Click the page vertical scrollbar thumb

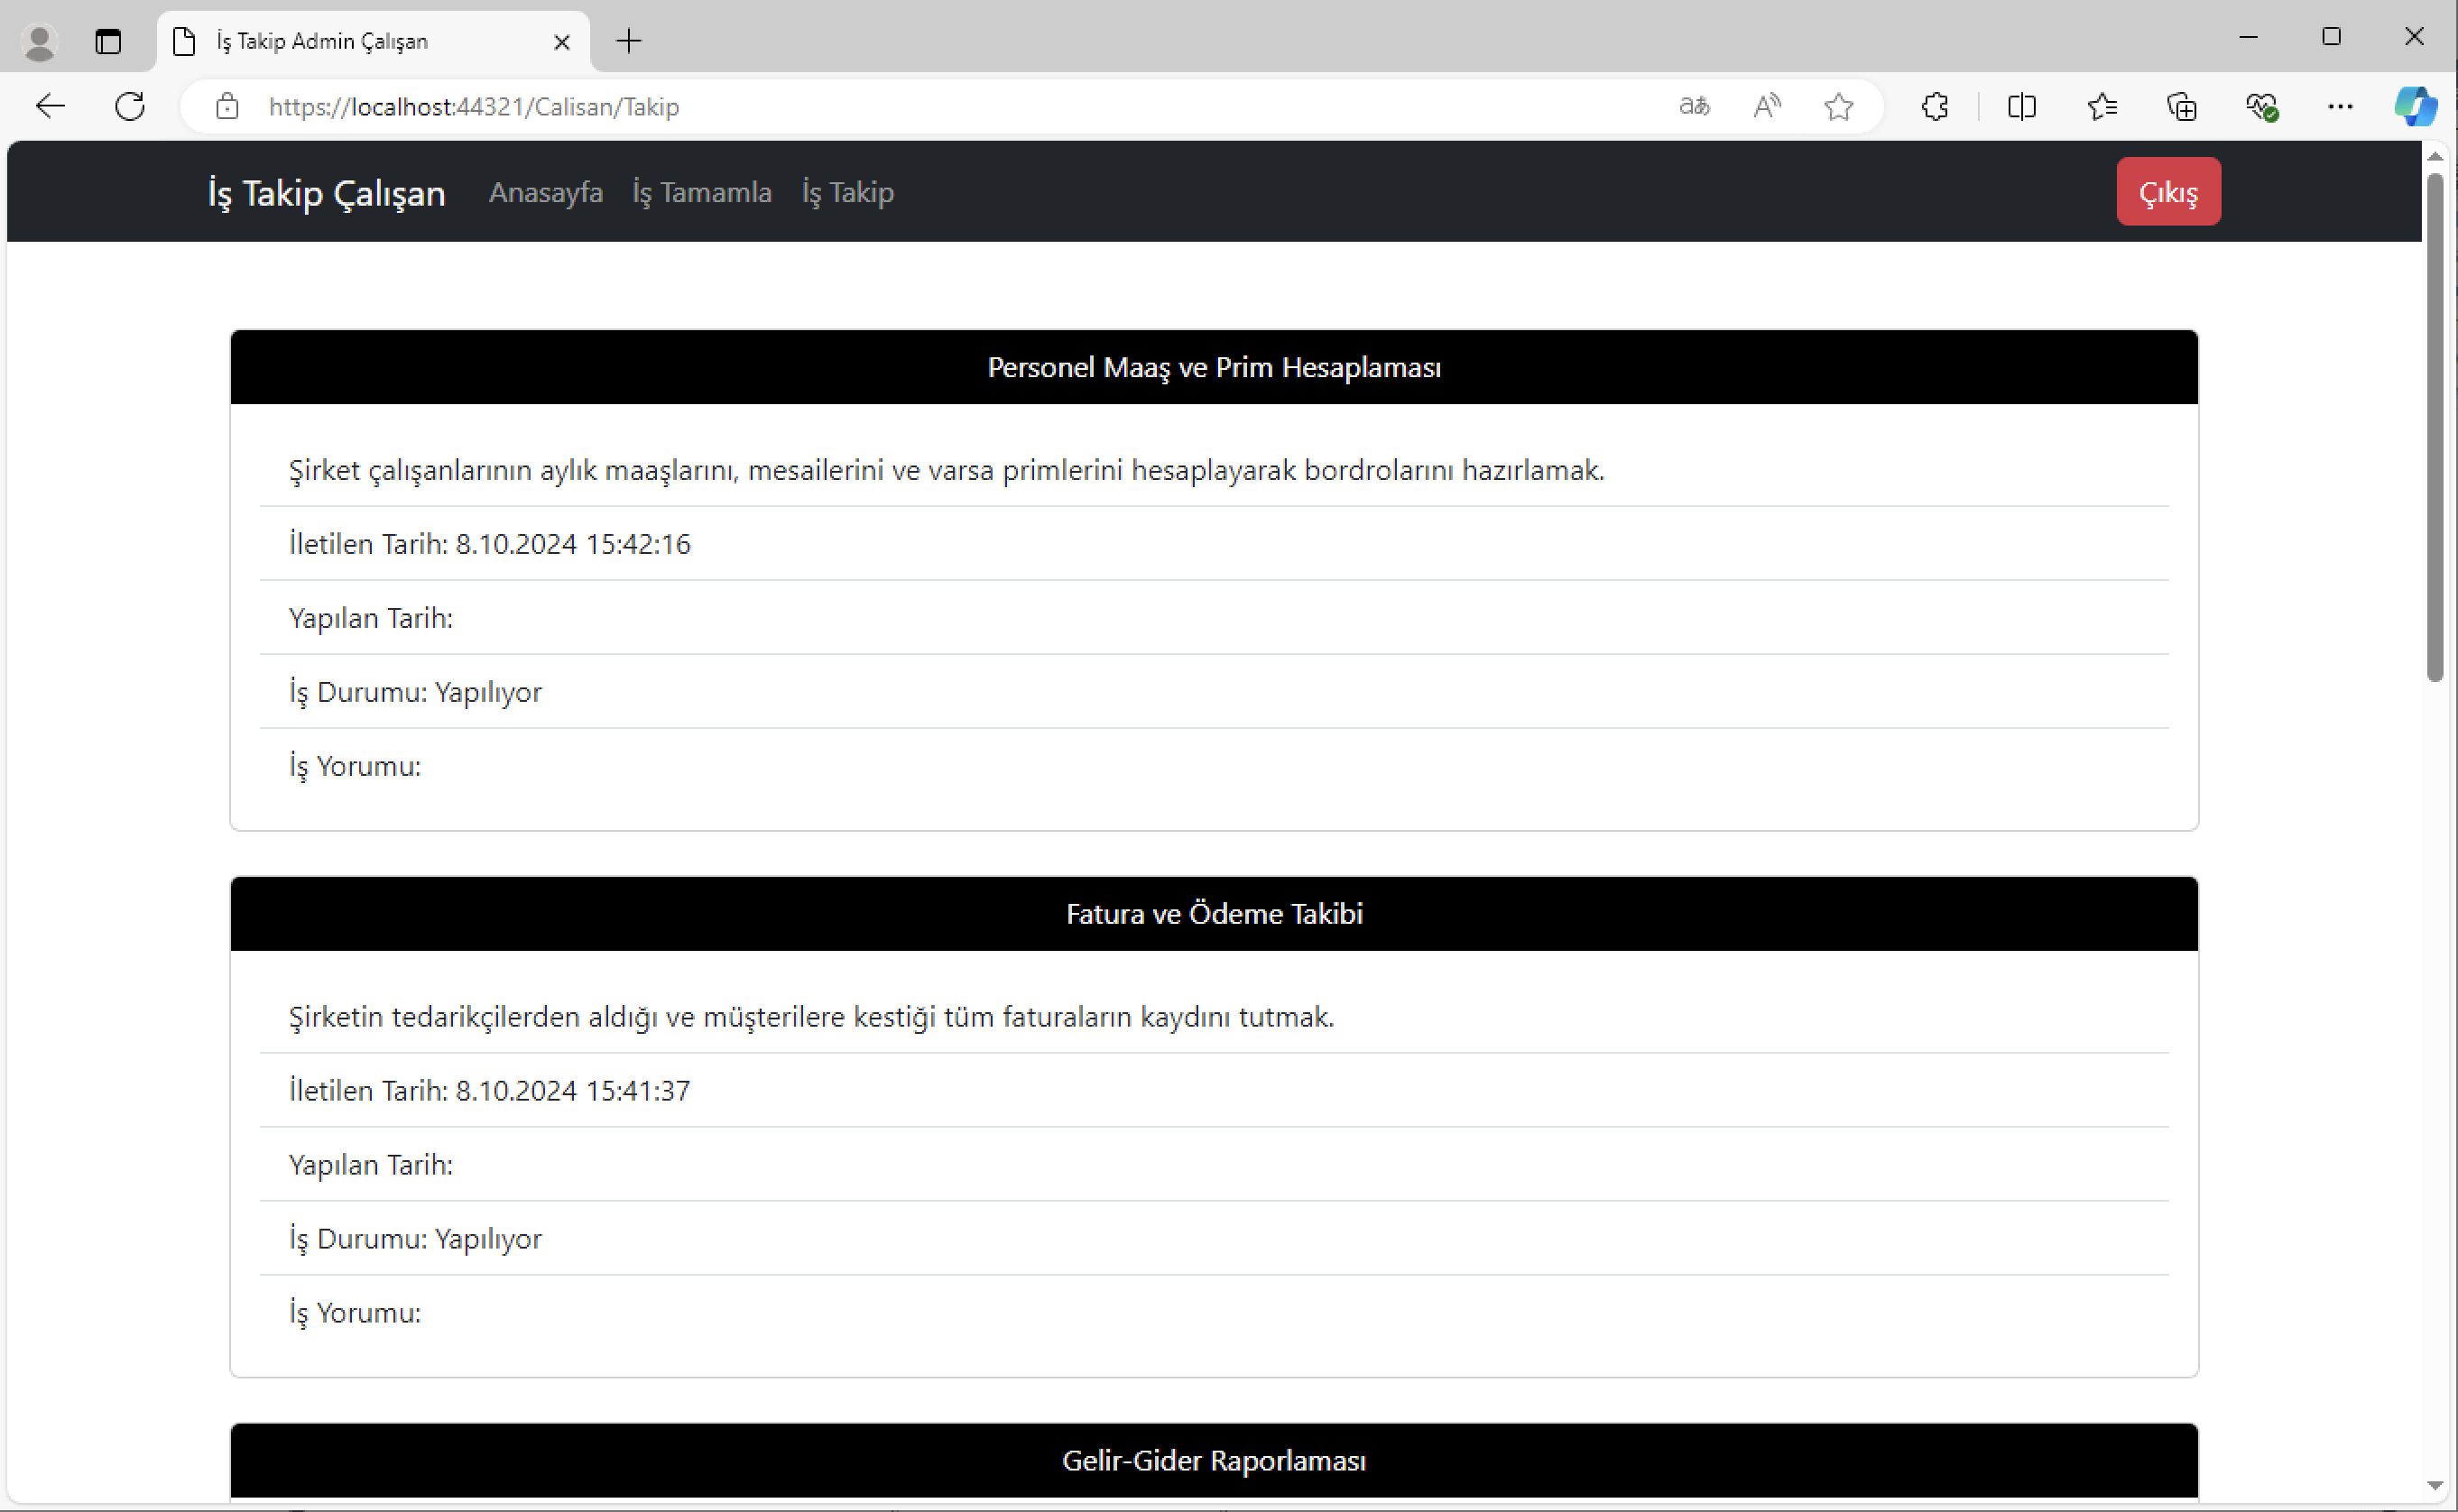click(2435, 428)
